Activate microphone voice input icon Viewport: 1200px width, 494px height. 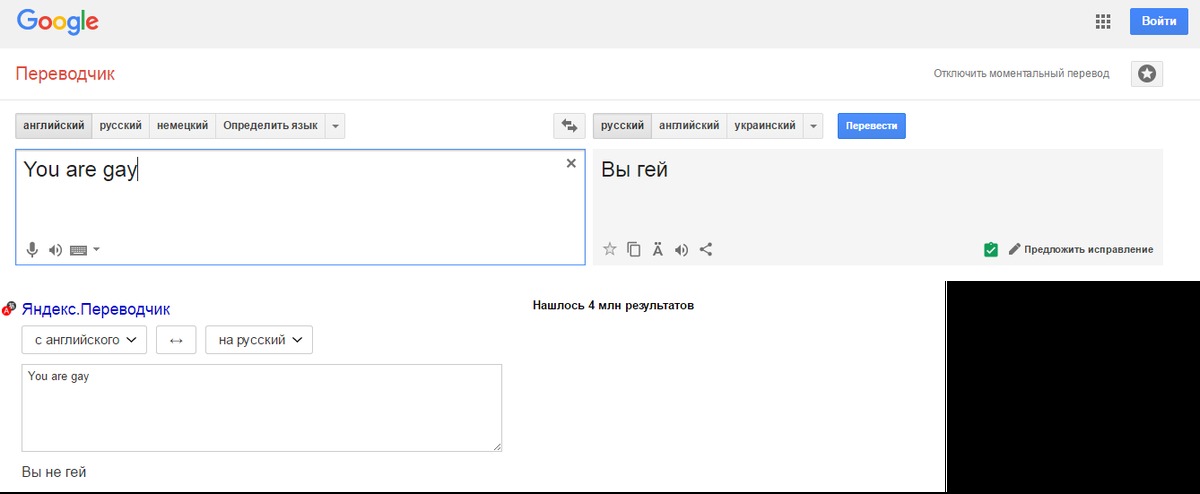(32, 250)
